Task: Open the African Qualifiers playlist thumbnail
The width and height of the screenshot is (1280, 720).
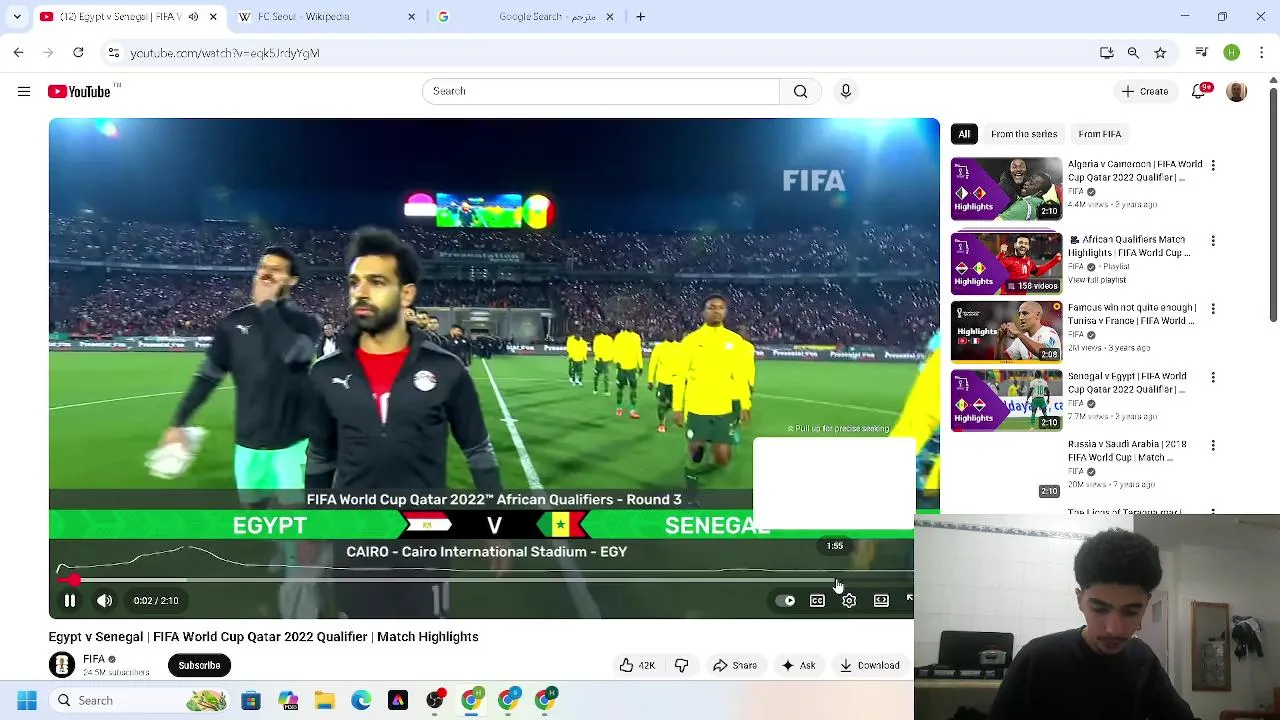Action: (1006, 264)
